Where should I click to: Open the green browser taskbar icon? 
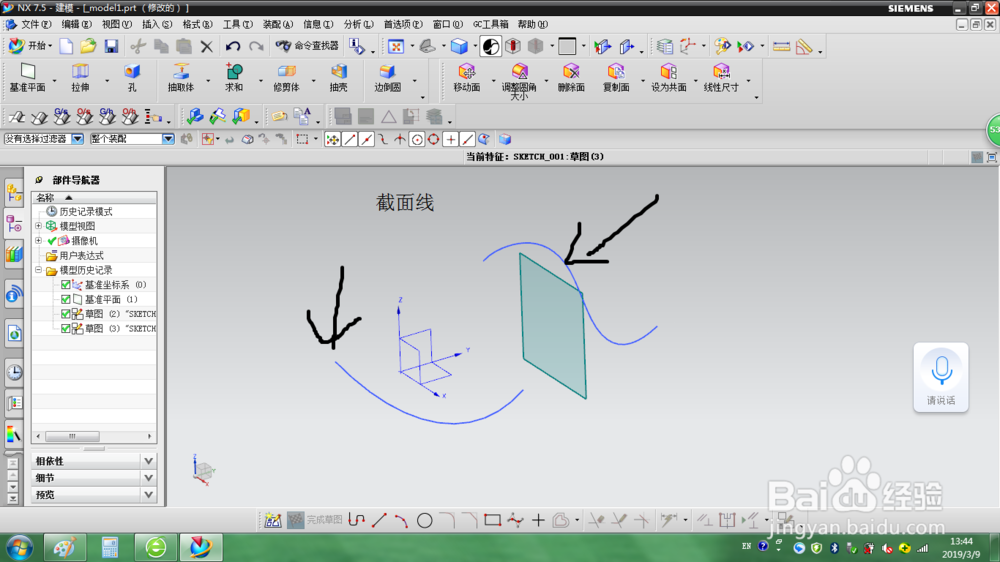[155, 547]
